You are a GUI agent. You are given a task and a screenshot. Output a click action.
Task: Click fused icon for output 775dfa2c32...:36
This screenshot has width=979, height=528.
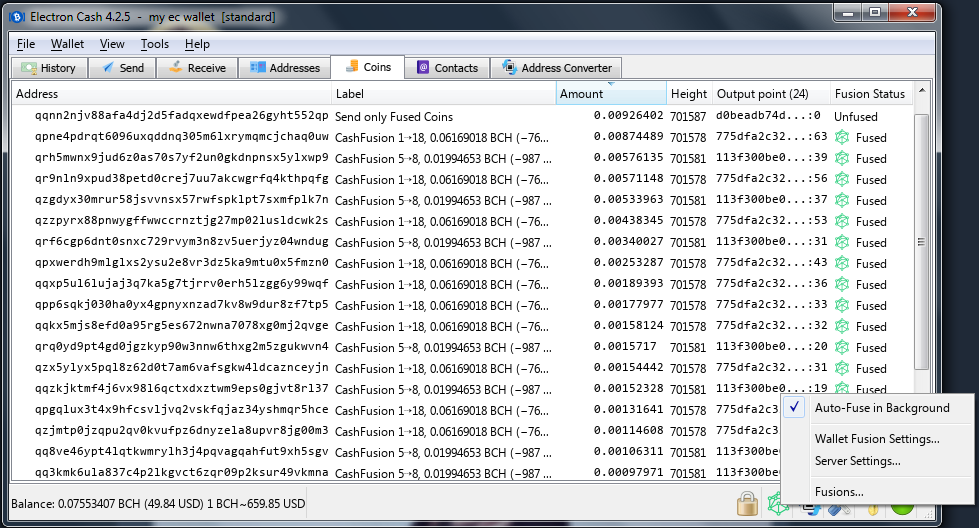(842, 285)
